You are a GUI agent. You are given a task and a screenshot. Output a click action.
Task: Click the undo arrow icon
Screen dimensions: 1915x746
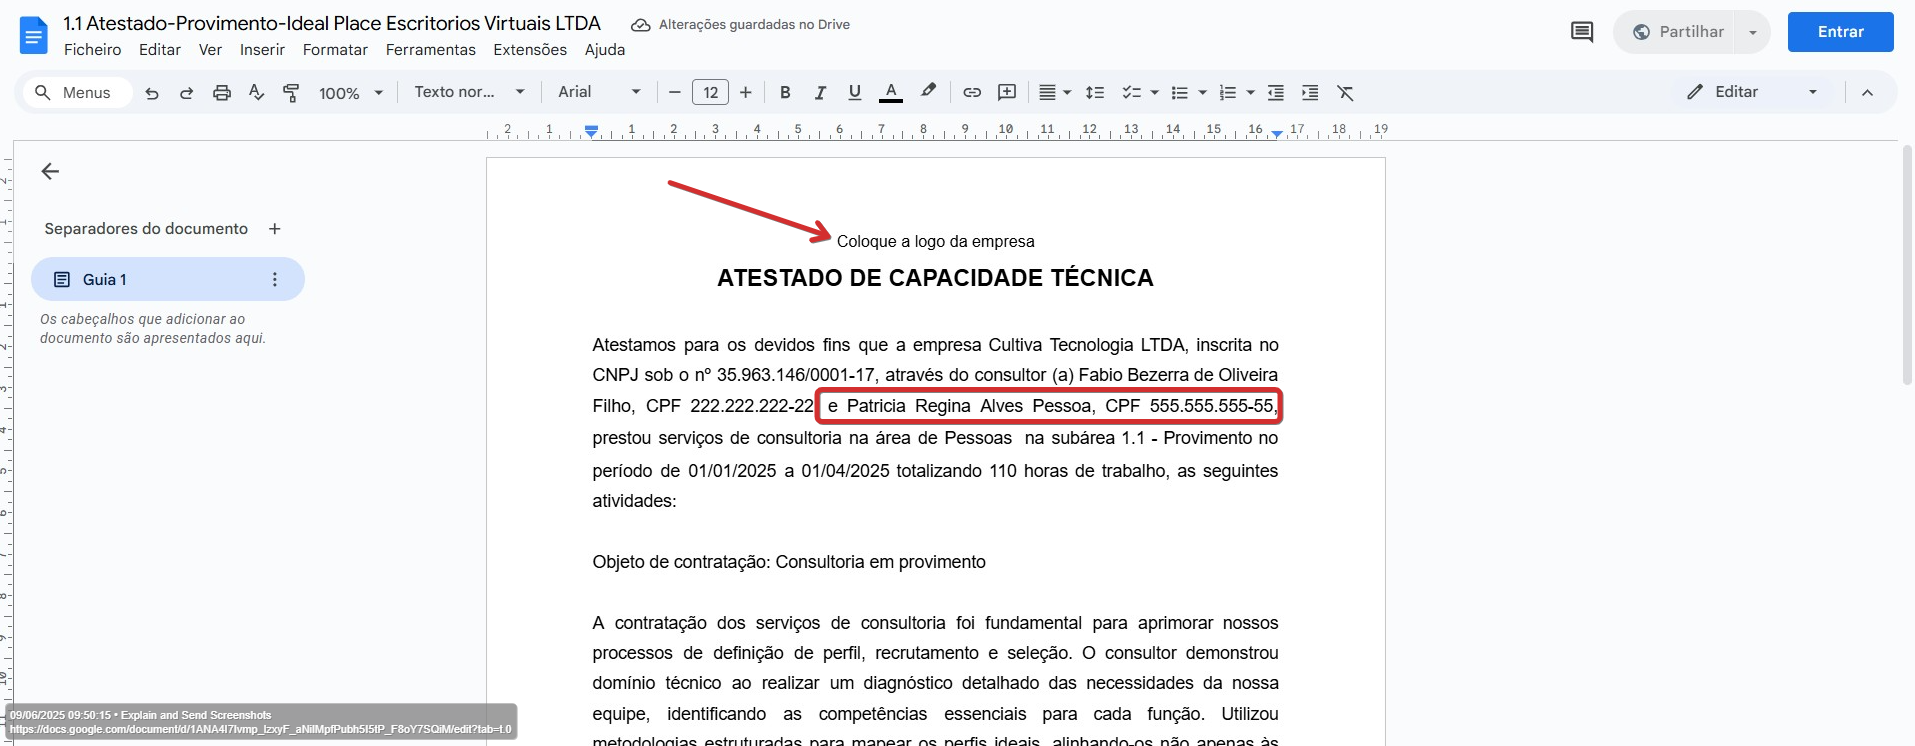(x=152, y=93)
